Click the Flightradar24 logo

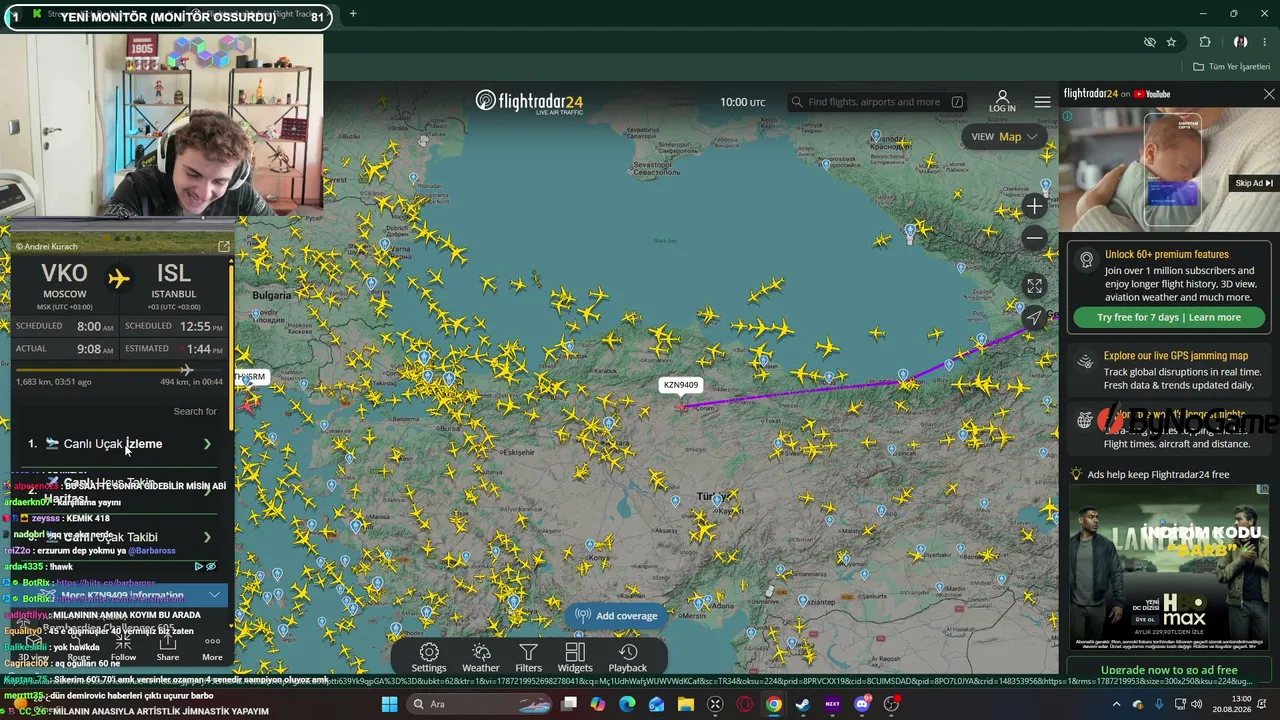point(529,102)
